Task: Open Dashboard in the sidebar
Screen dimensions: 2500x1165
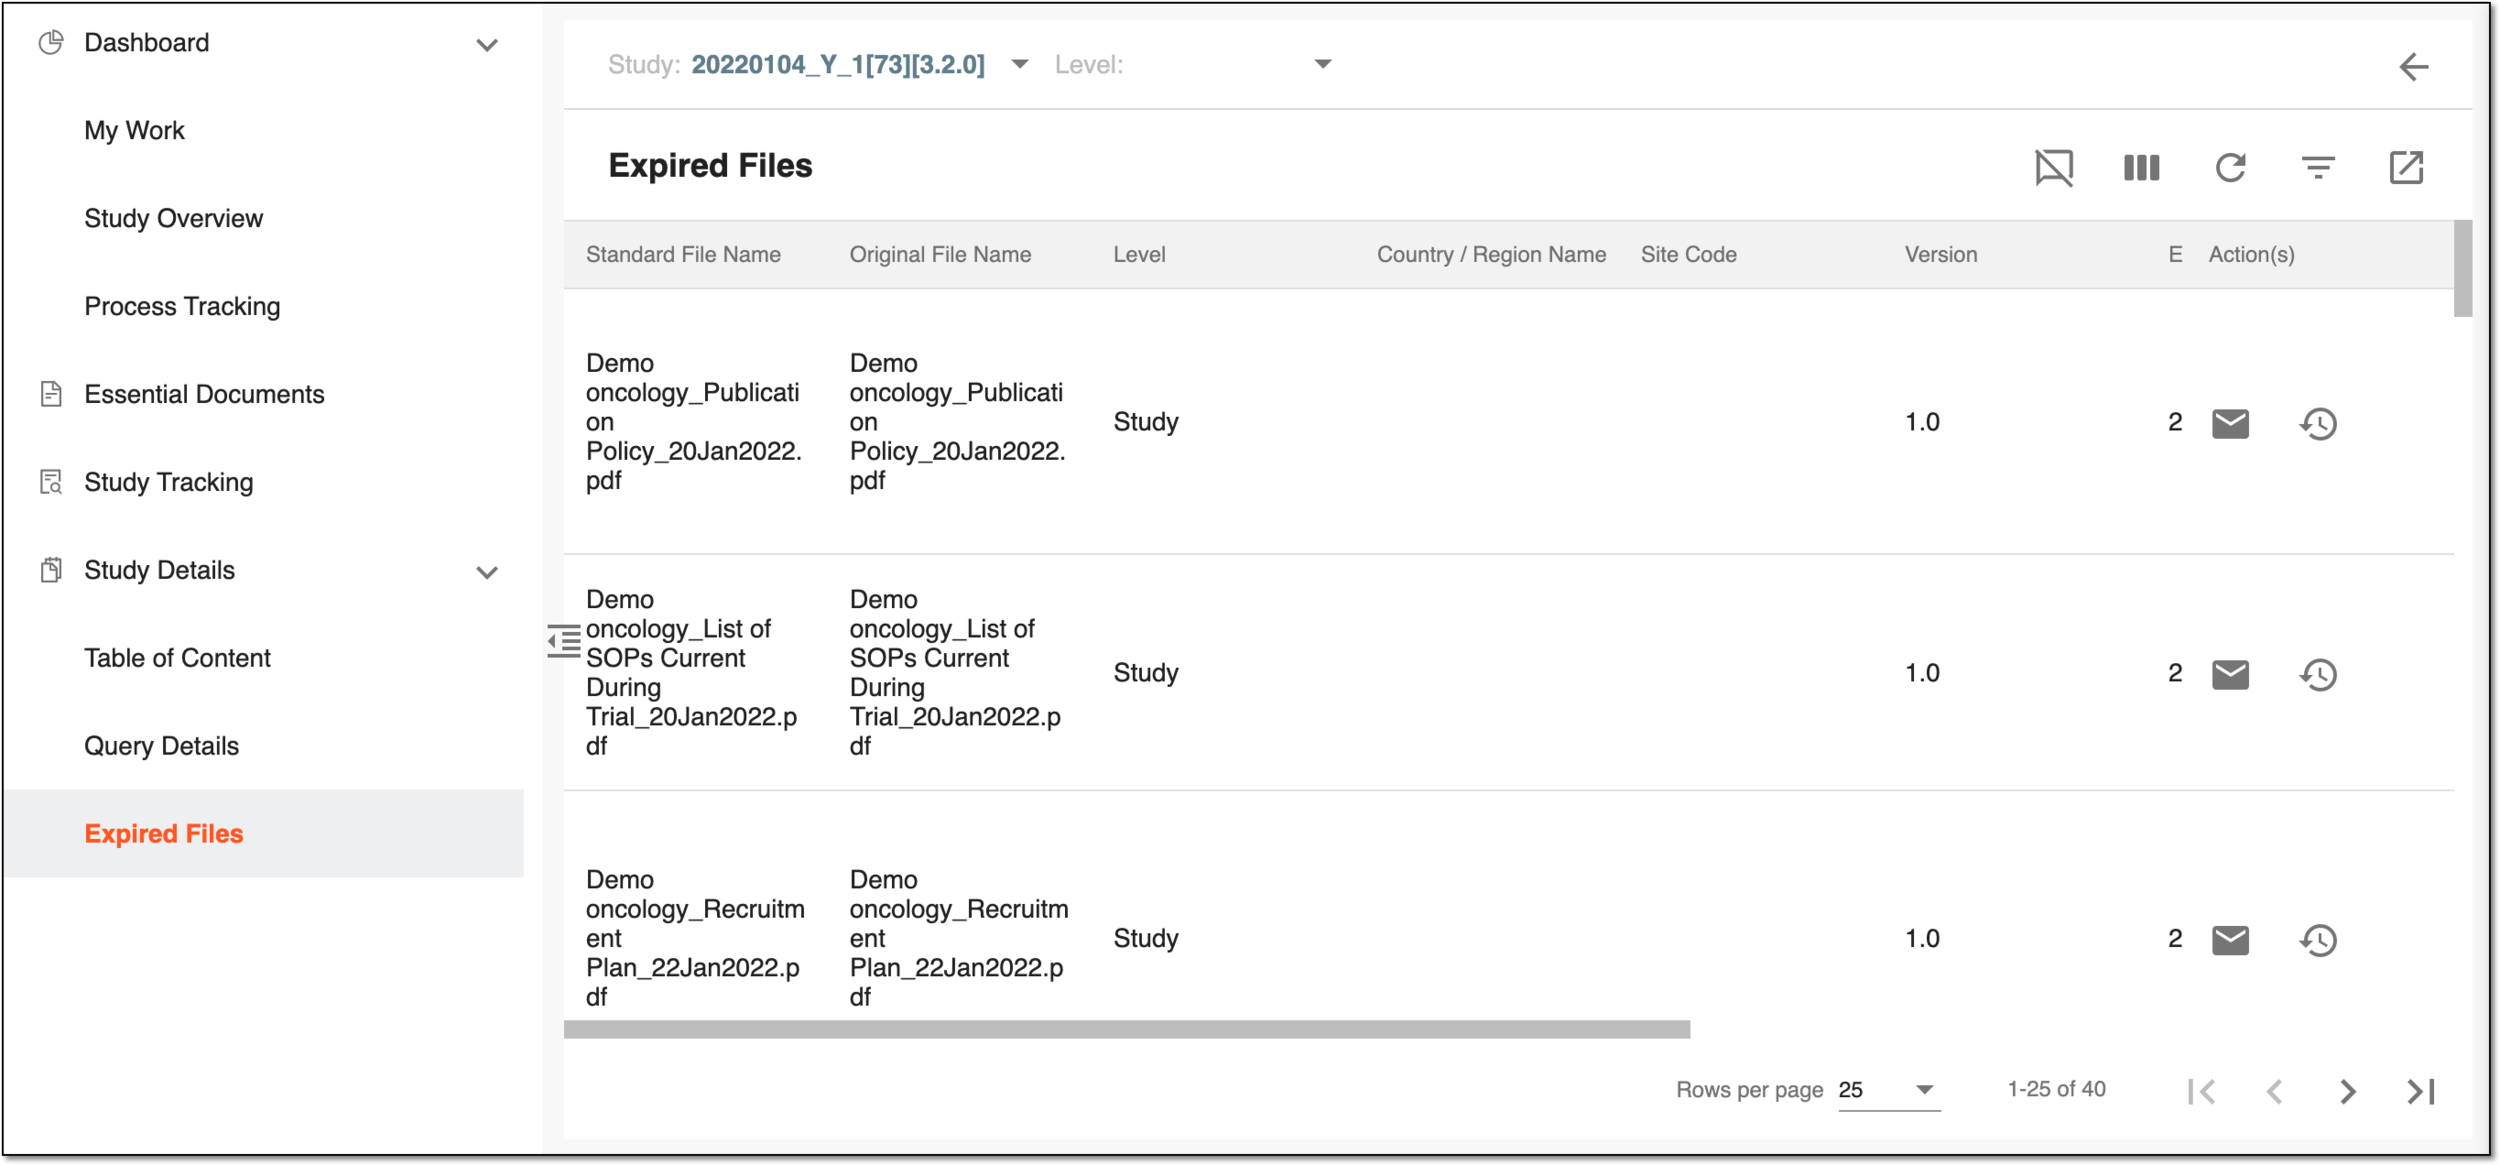Action: point(147,42)
